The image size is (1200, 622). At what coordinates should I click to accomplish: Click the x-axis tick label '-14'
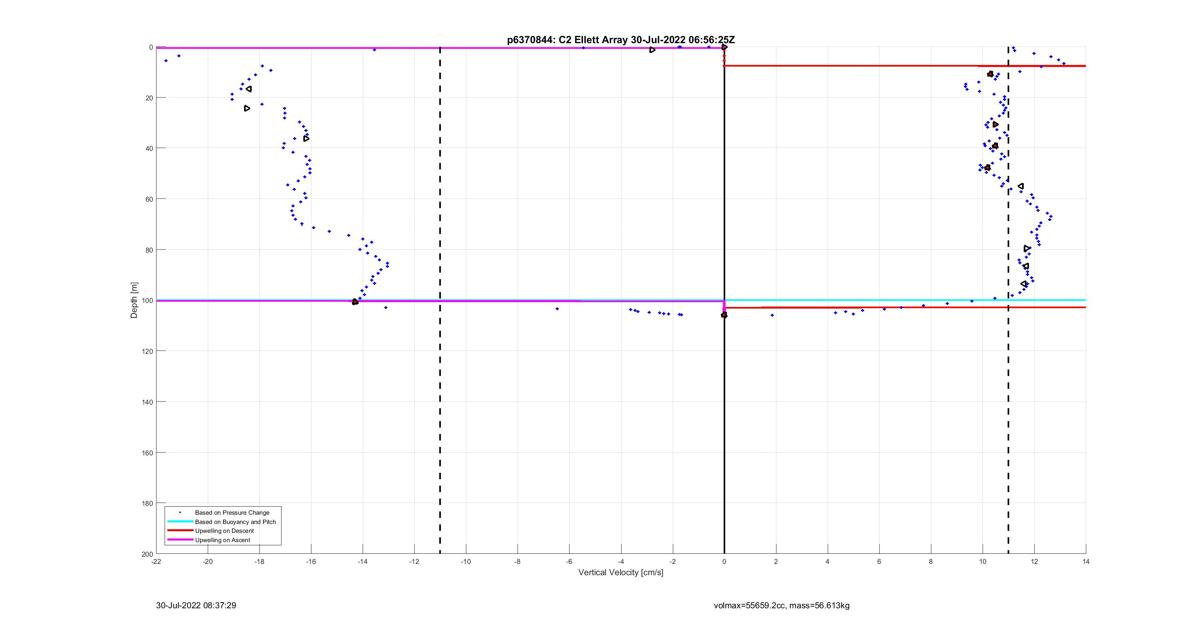[x=363, y=561]
